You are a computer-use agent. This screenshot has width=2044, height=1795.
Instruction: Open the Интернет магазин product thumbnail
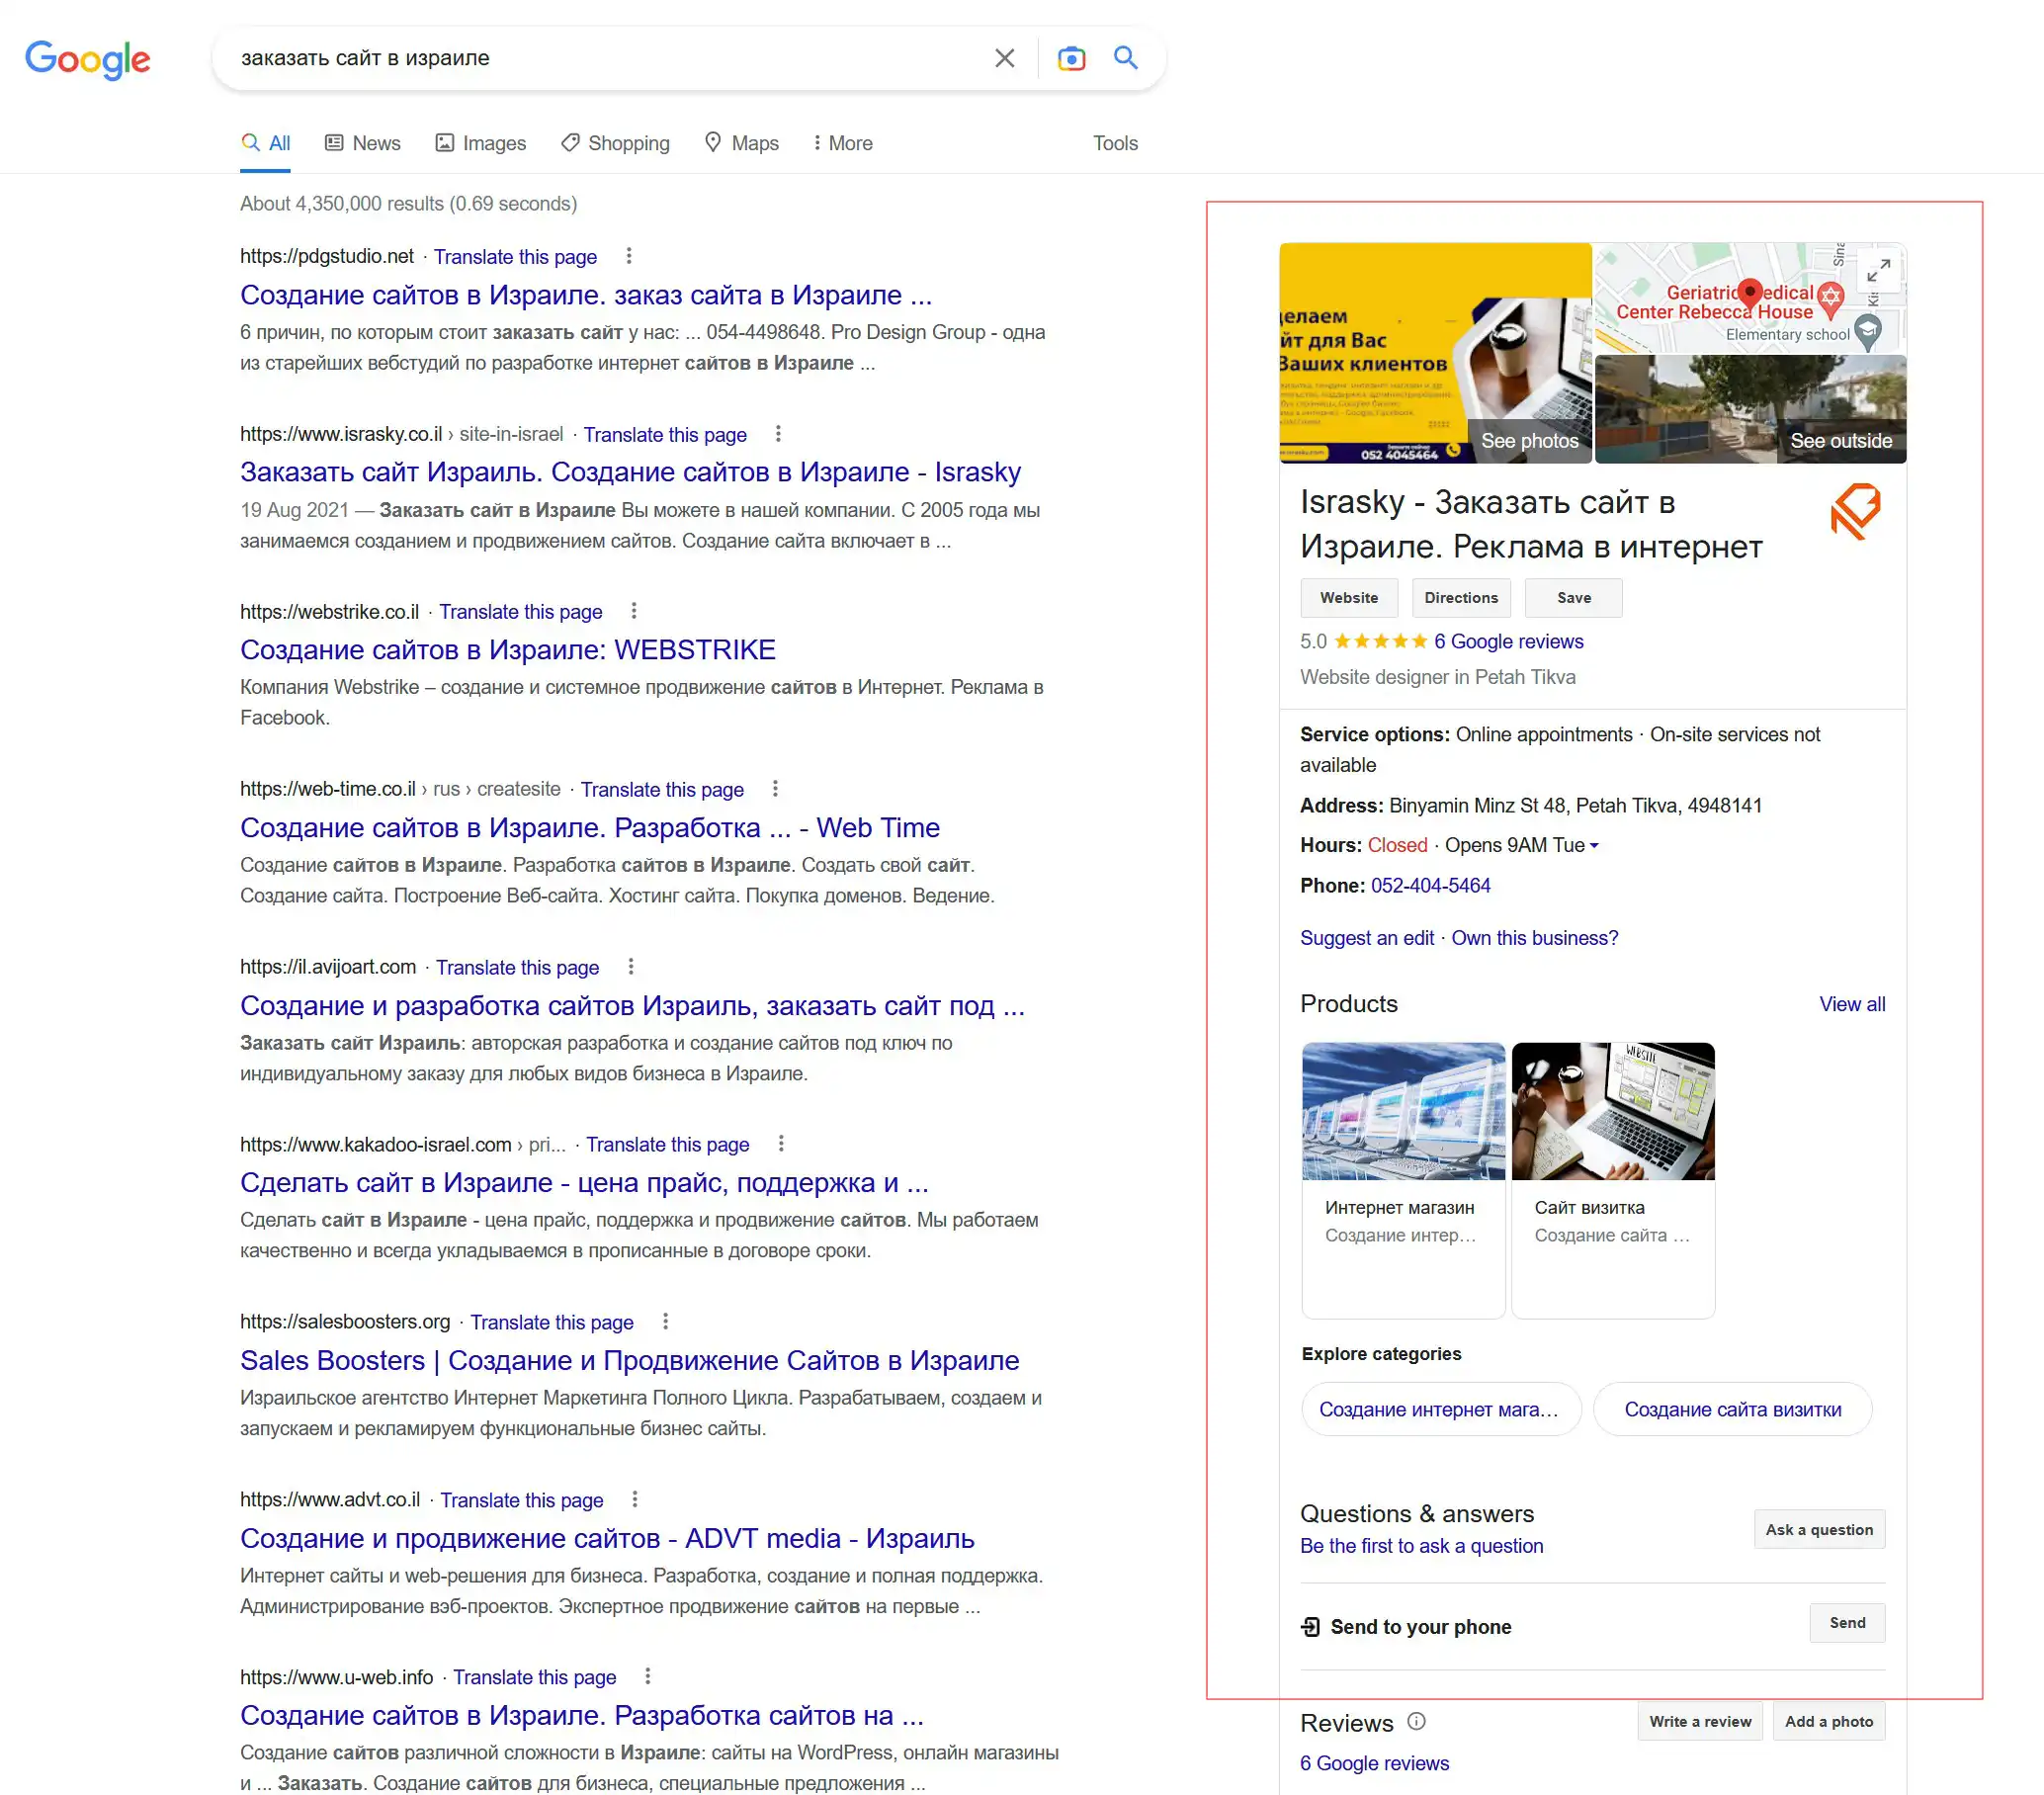click(1403, 1111)
